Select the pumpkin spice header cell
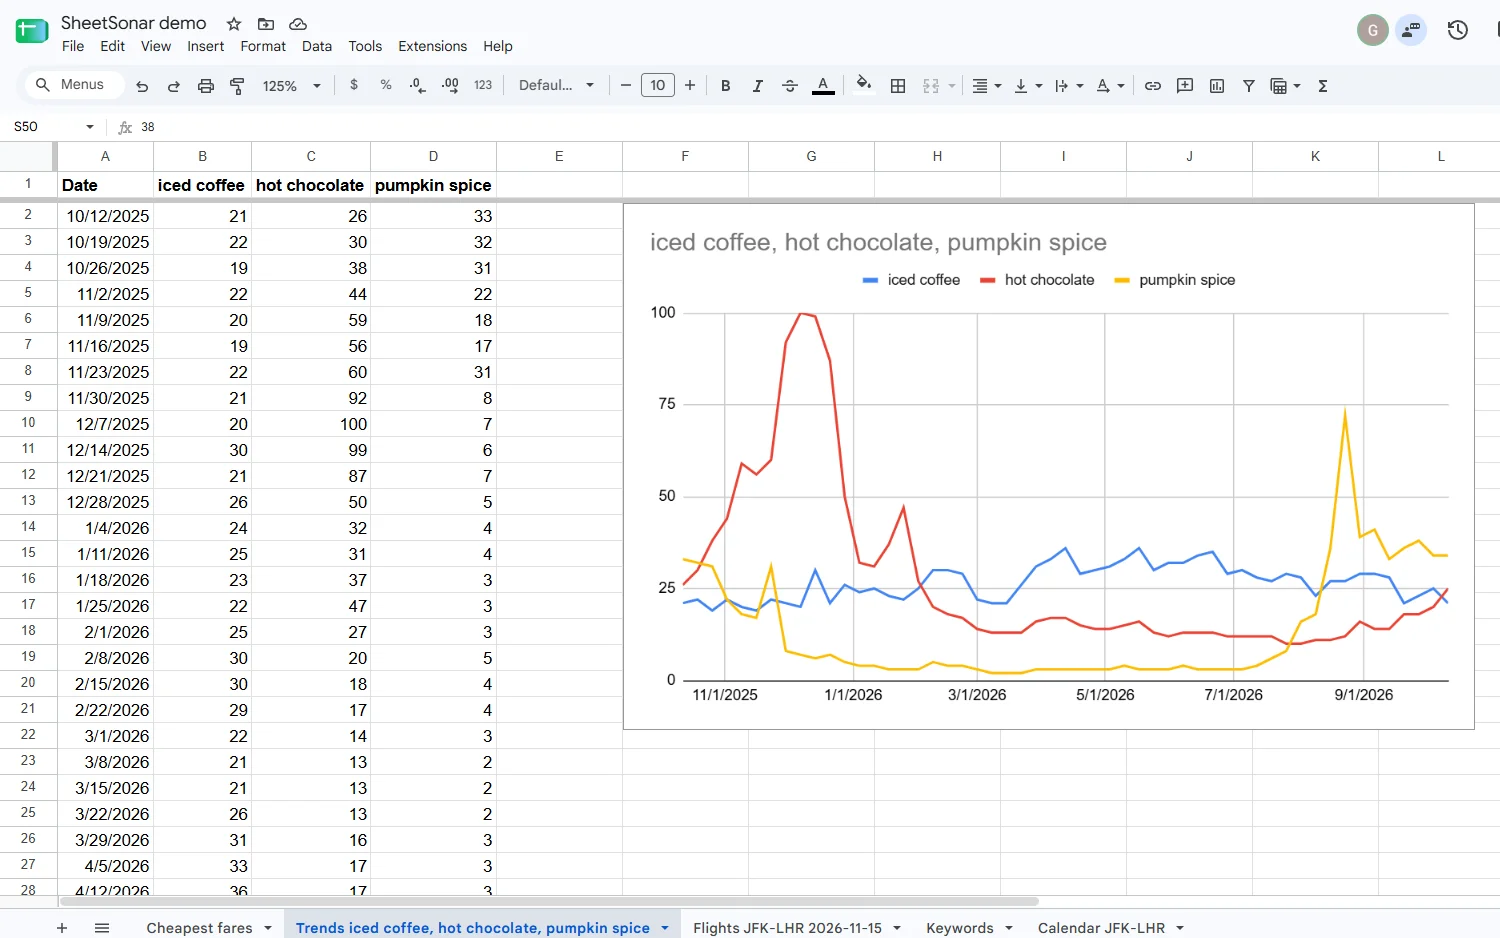Screen dimensions: 1500x938 (x=433, y=186)
